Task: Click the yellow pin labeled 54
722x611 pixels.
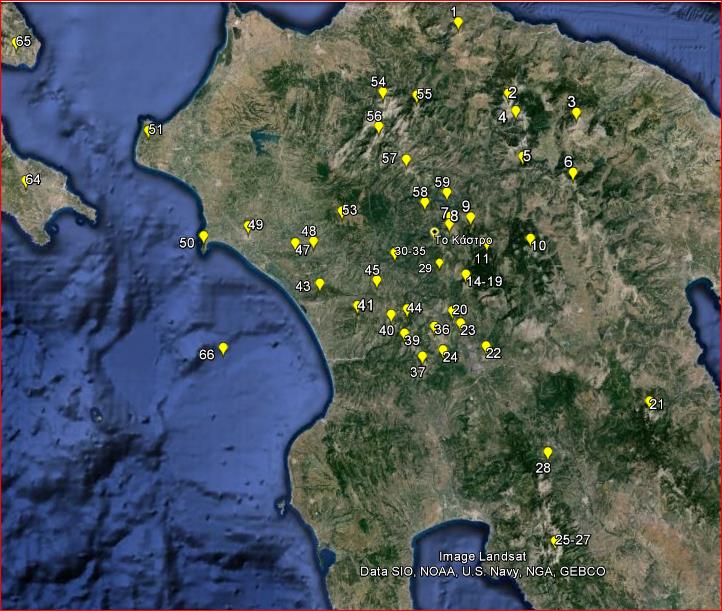Action: point(383,93)
